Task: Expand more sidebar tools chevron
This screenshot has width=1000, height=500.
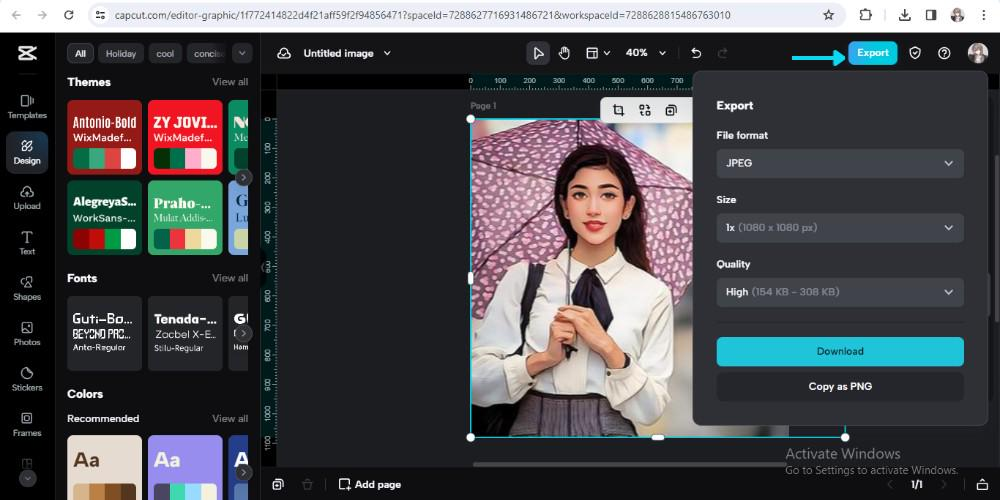Action: tap(27, 478)
